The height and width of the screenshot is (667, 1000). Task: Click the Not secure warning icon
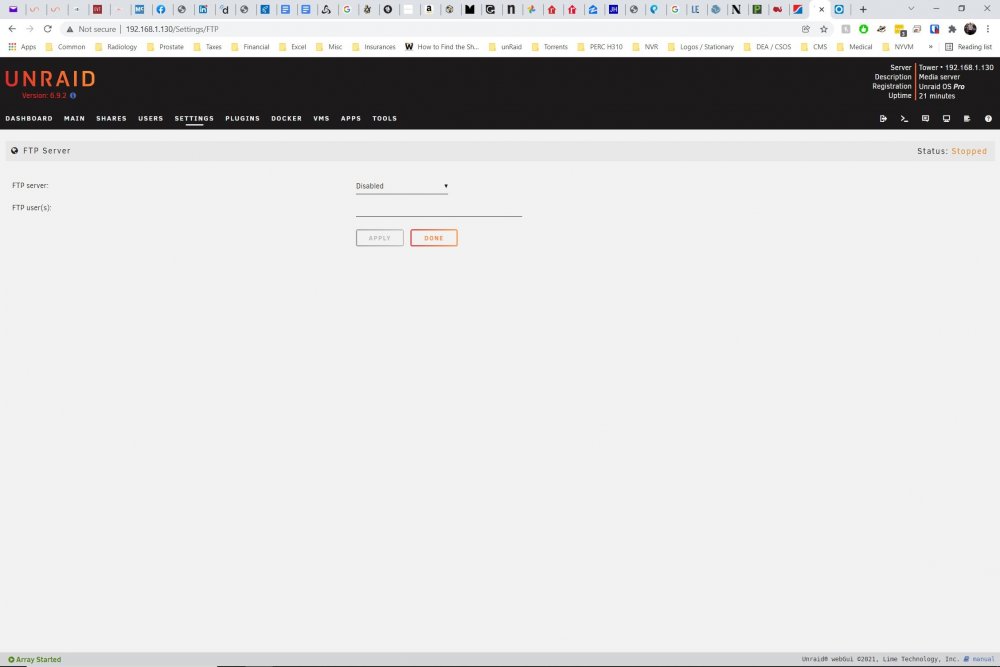[x=70, y=29]
